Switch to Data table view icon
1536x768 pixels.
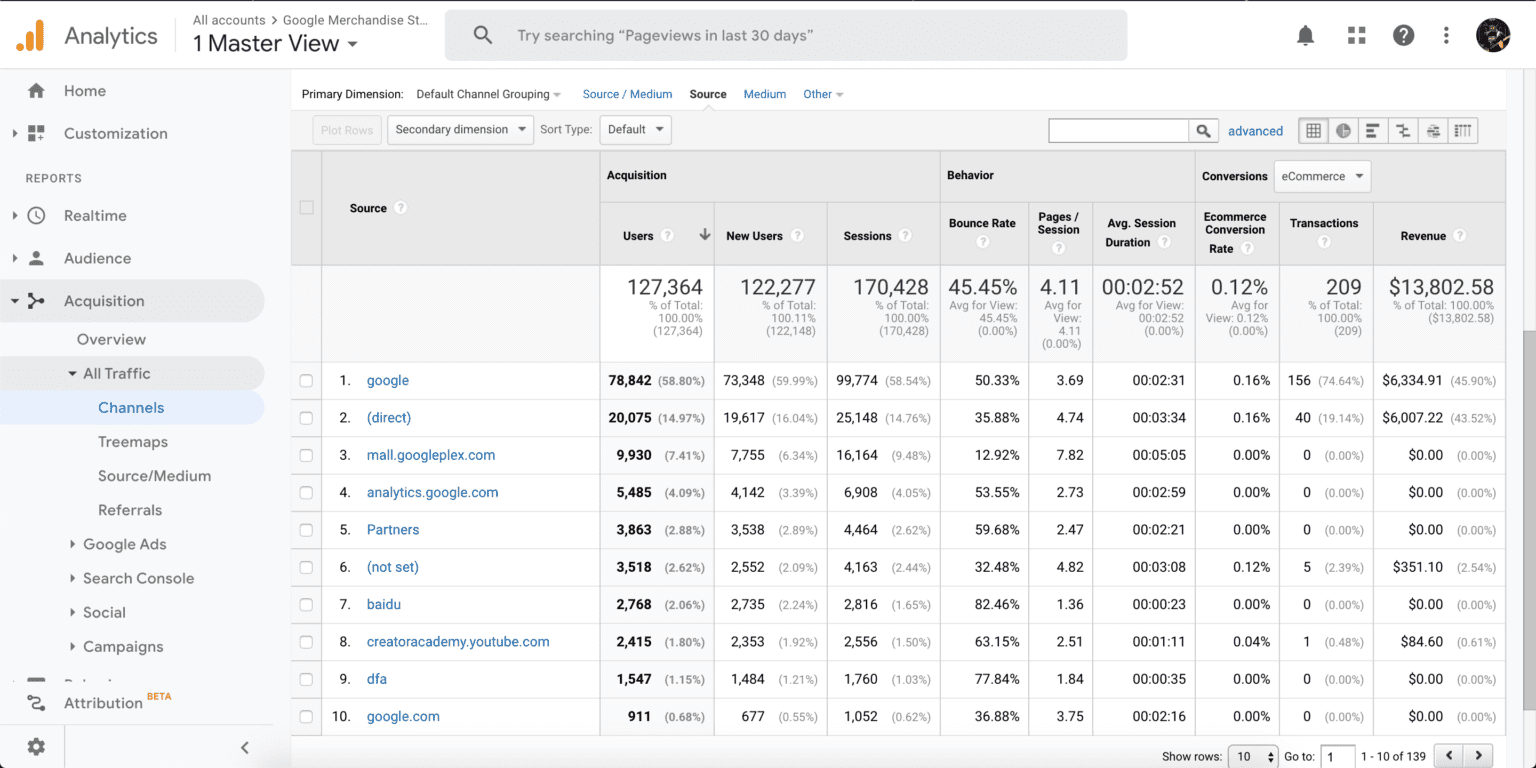pyautogui.click(x=1314, y=130)
